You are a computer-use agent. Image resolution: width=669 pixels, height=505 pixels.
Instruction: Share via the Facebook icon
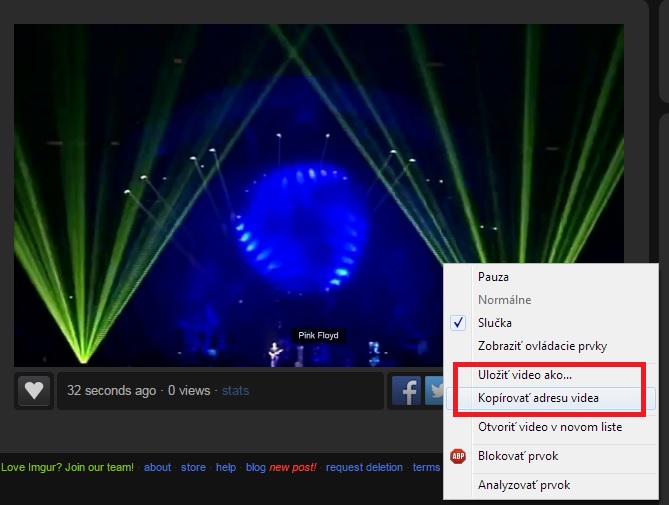click(x=407, y=390)
